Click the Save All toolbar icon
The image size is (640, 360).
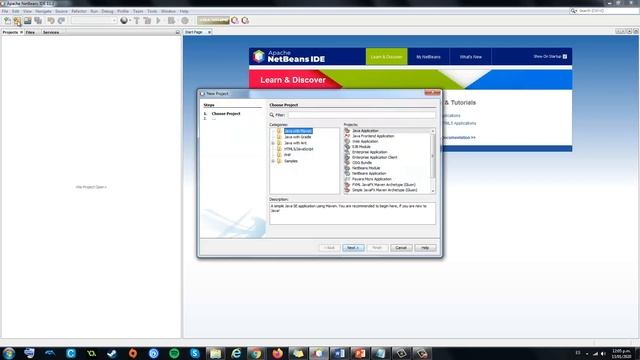[38, 20]
